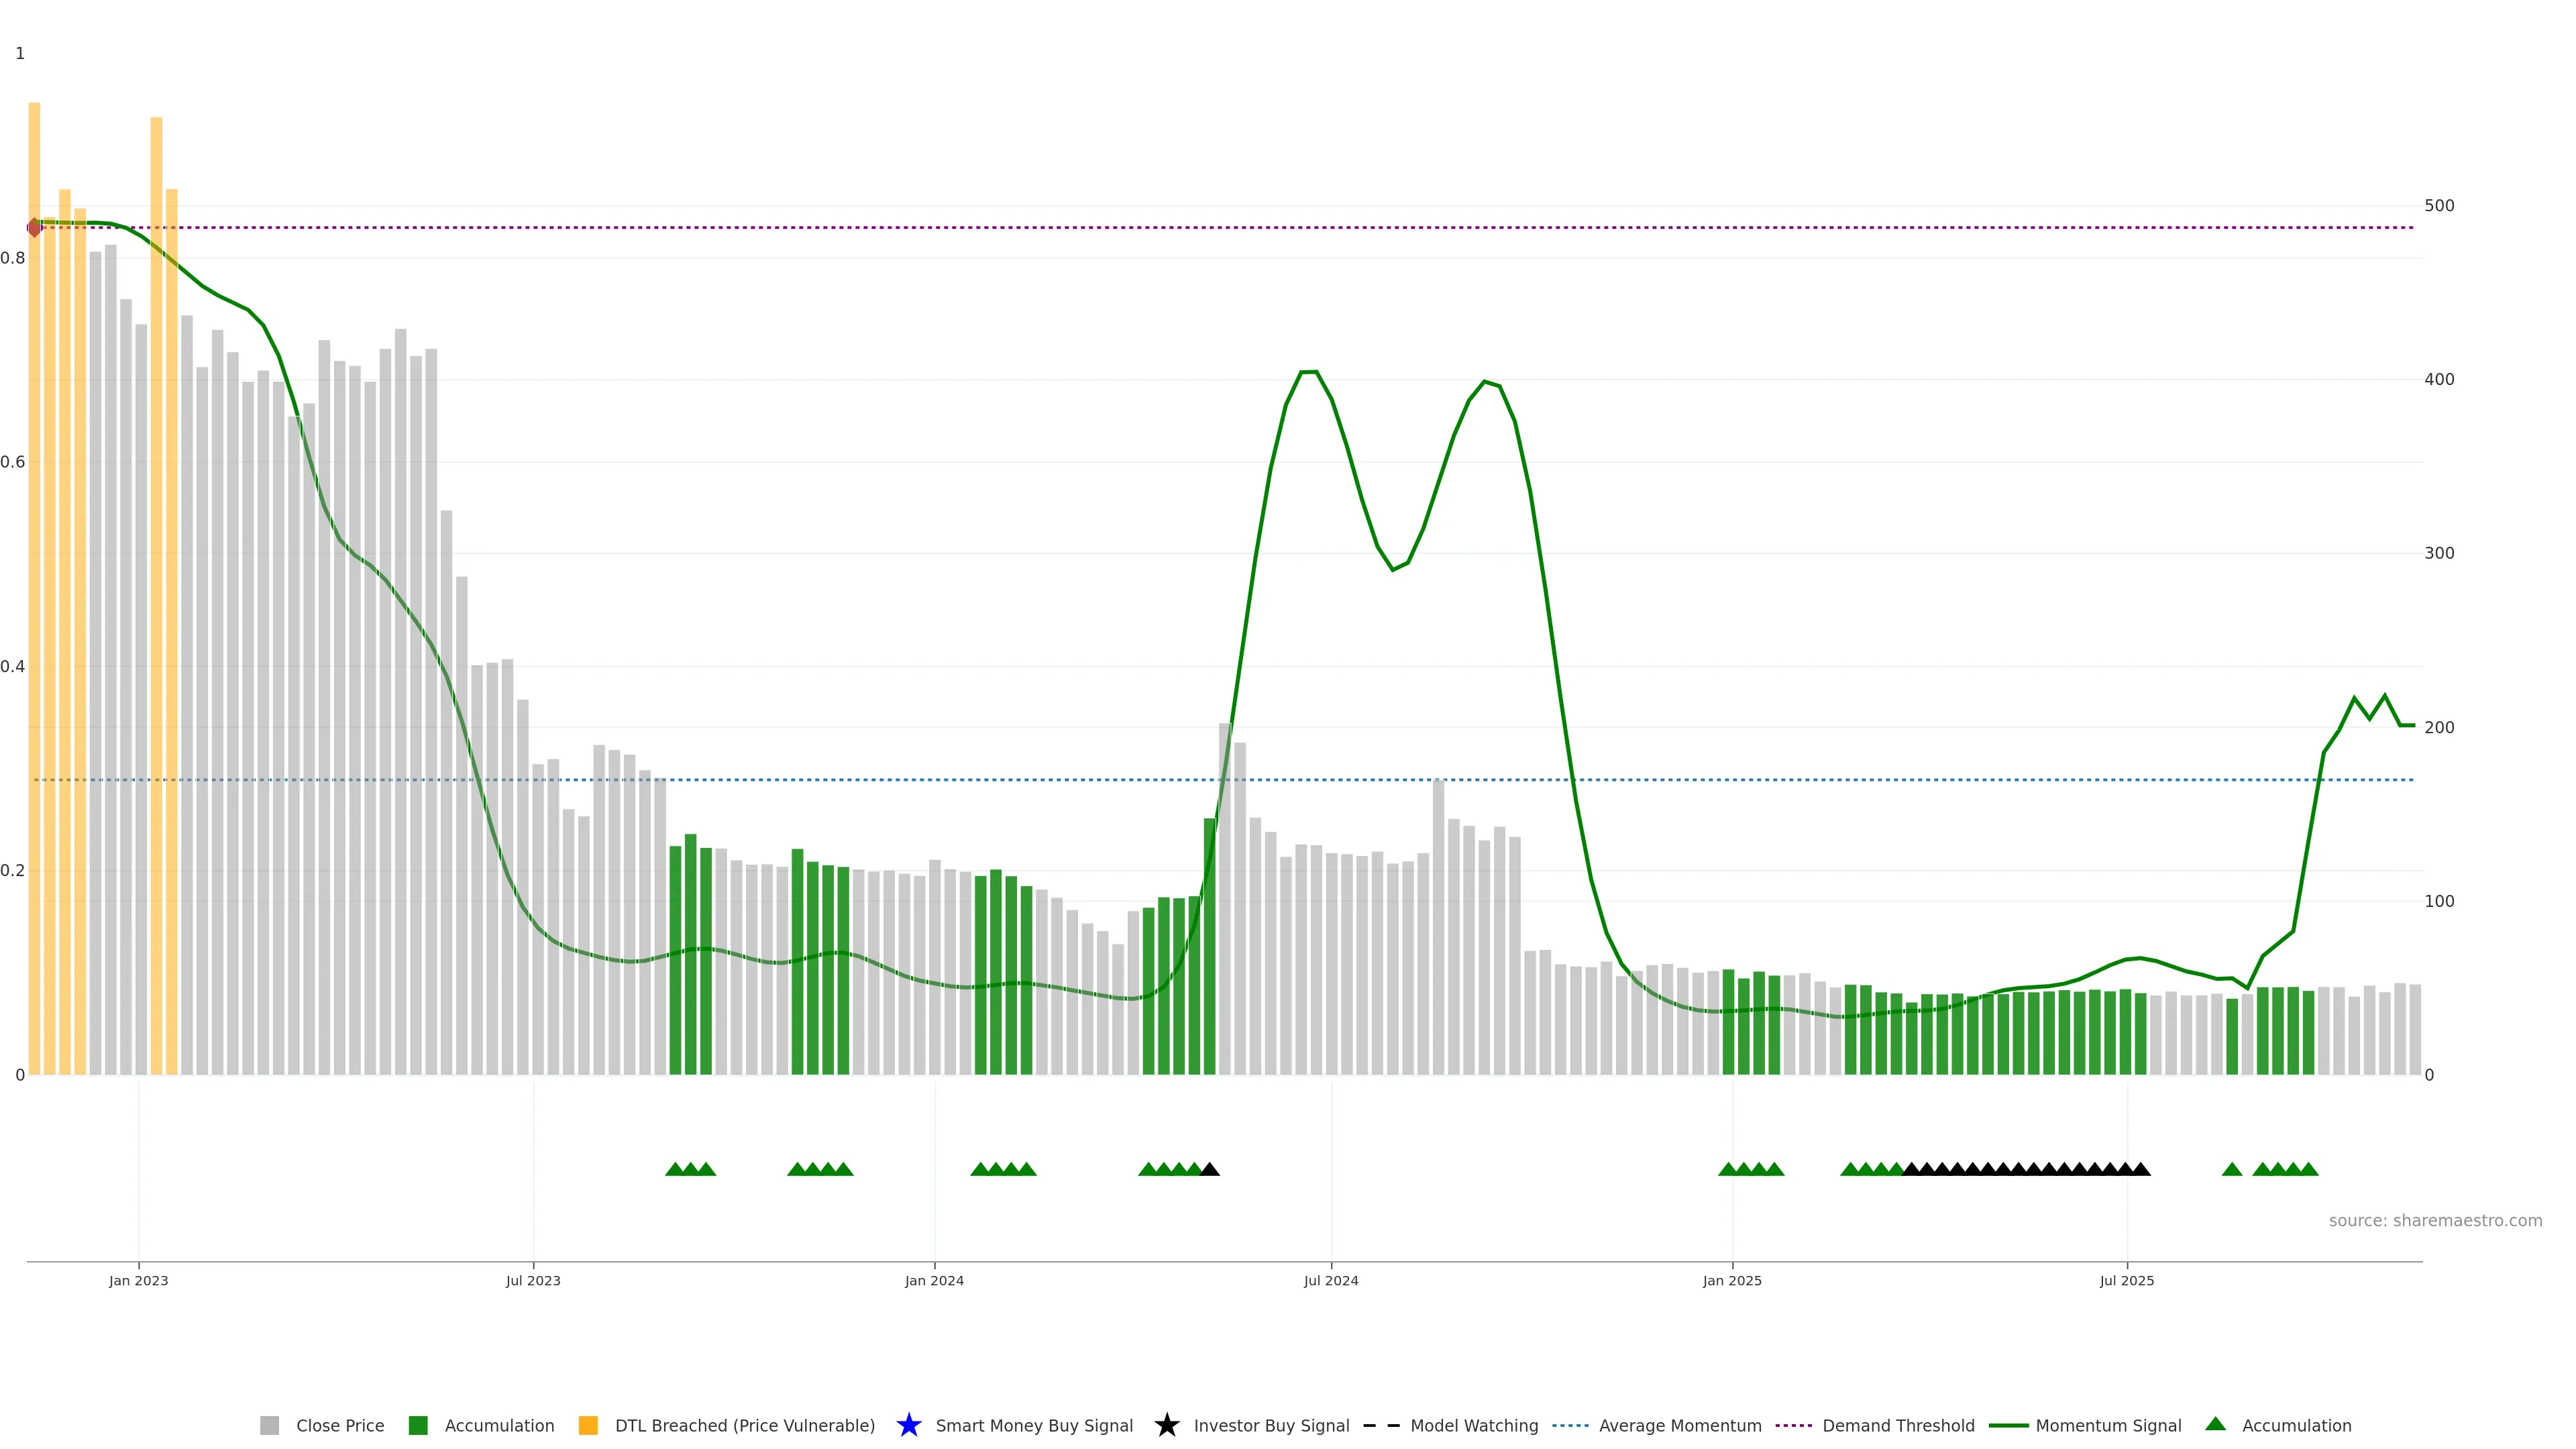Click the red diamond marker on threshold line
2576x1449 pixels.
[35, 228]
